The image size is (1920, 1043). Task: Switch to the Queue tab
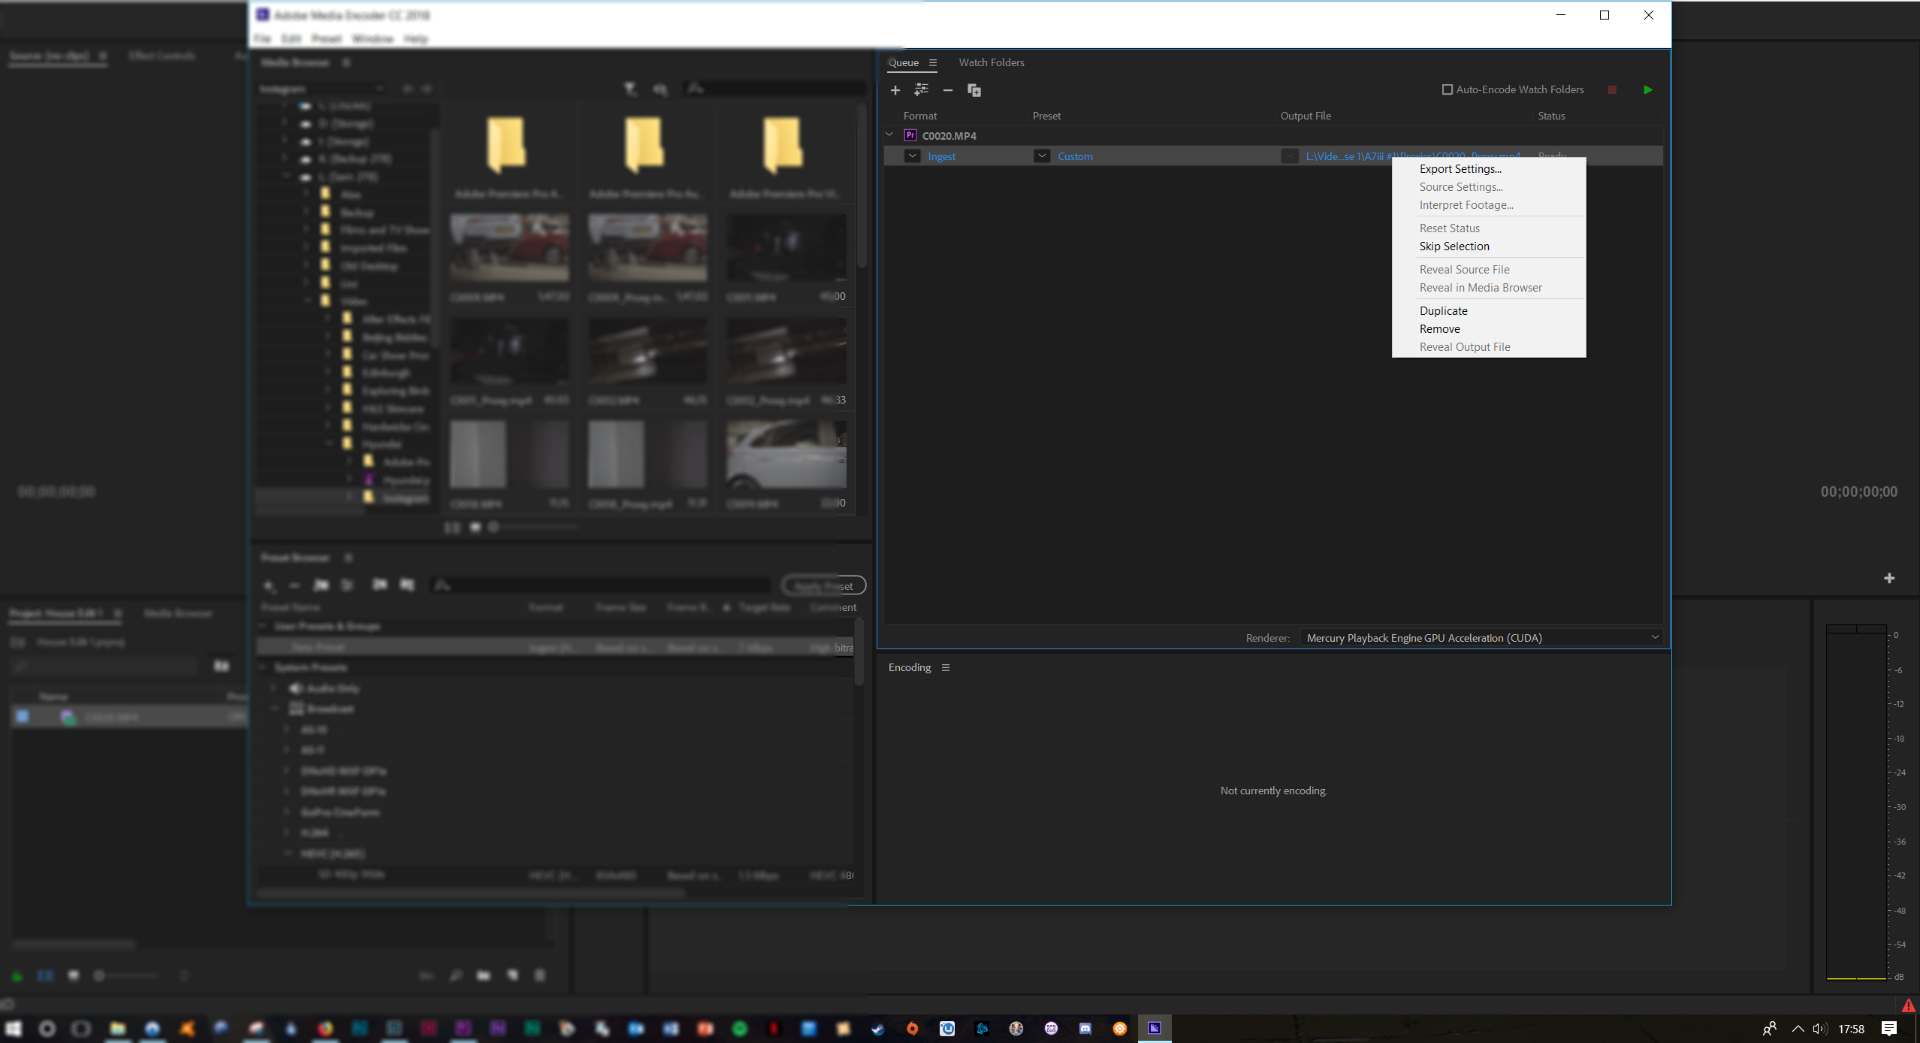pyautogui.click(x=903, y=62)
